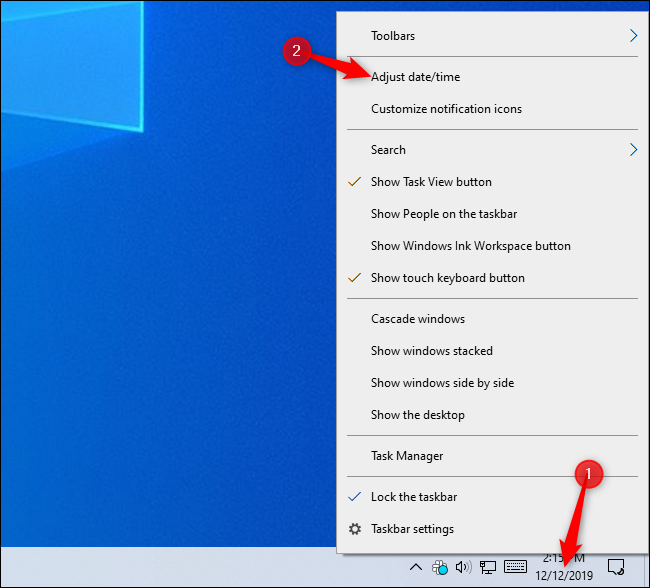Expand the Toolbars submenu
Screen dimensions: 650x588
[492, 36]
